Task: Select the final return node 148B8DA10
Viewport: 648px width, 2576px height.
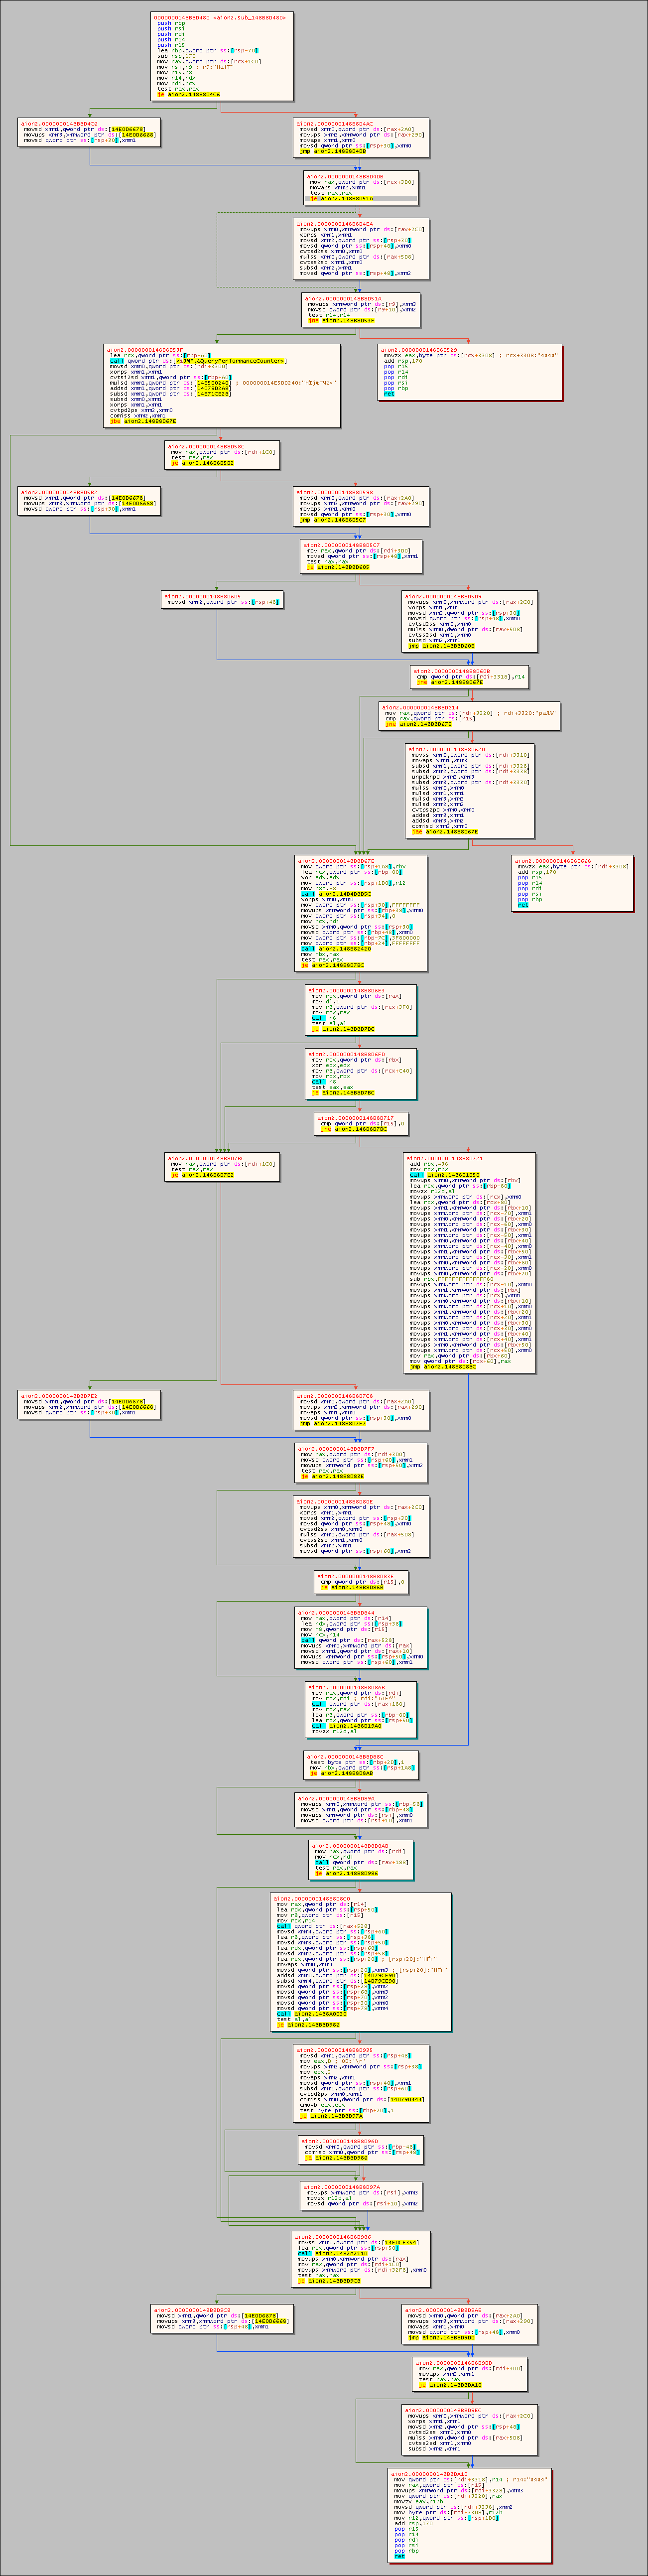Action: pyautogui.click(x=470, y=2514)
